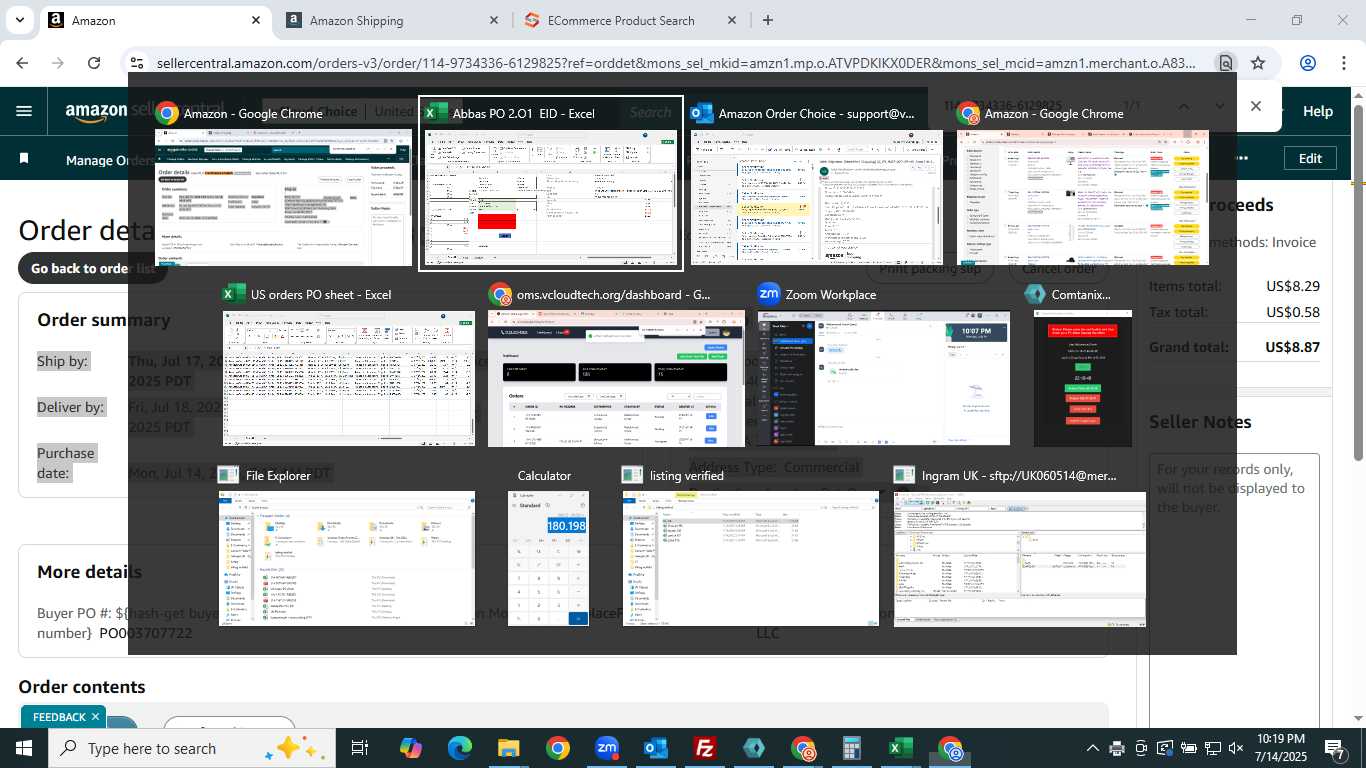Open Task View from the taskbar

tap(360, 748)
